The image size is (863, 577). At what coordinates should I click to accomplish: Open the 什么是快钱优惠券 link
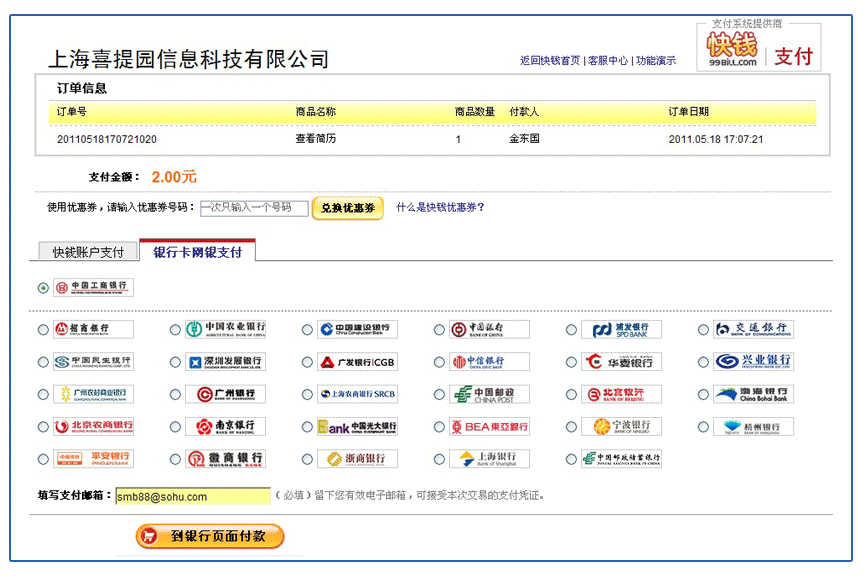[440, 208]
